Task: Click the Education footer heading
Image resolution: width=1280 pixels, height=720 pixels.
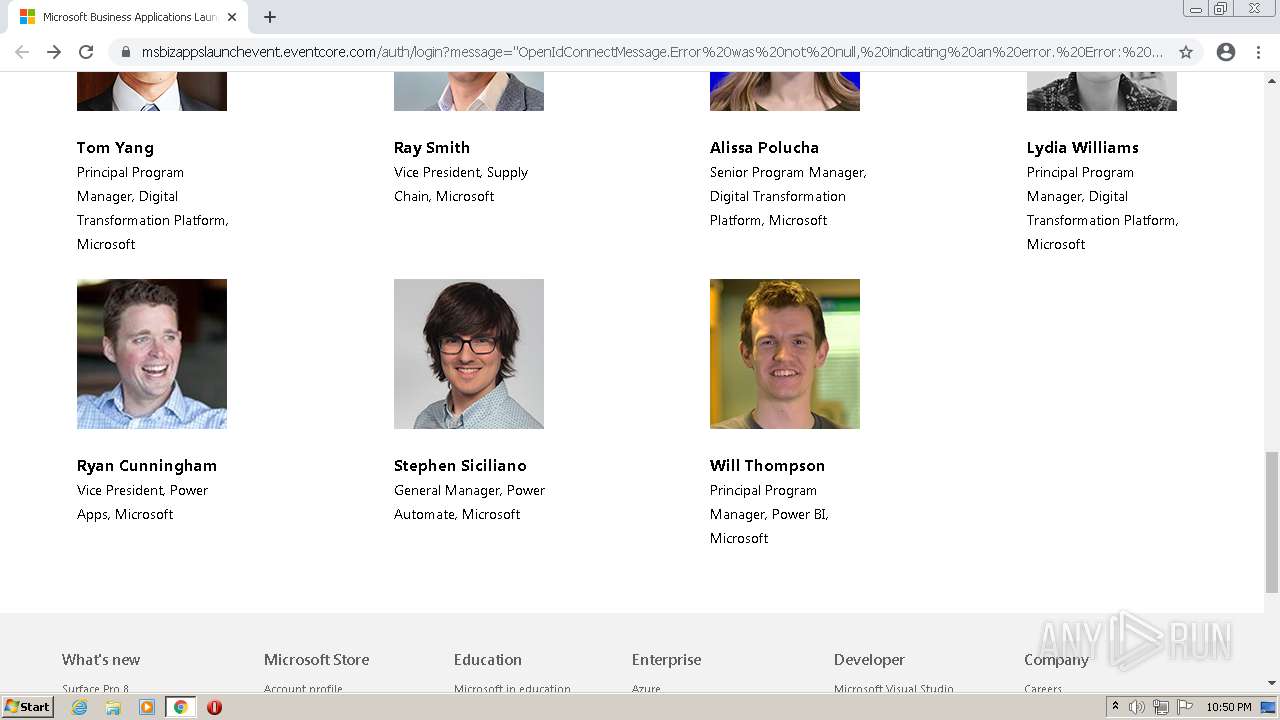Action: coord(488,660)
